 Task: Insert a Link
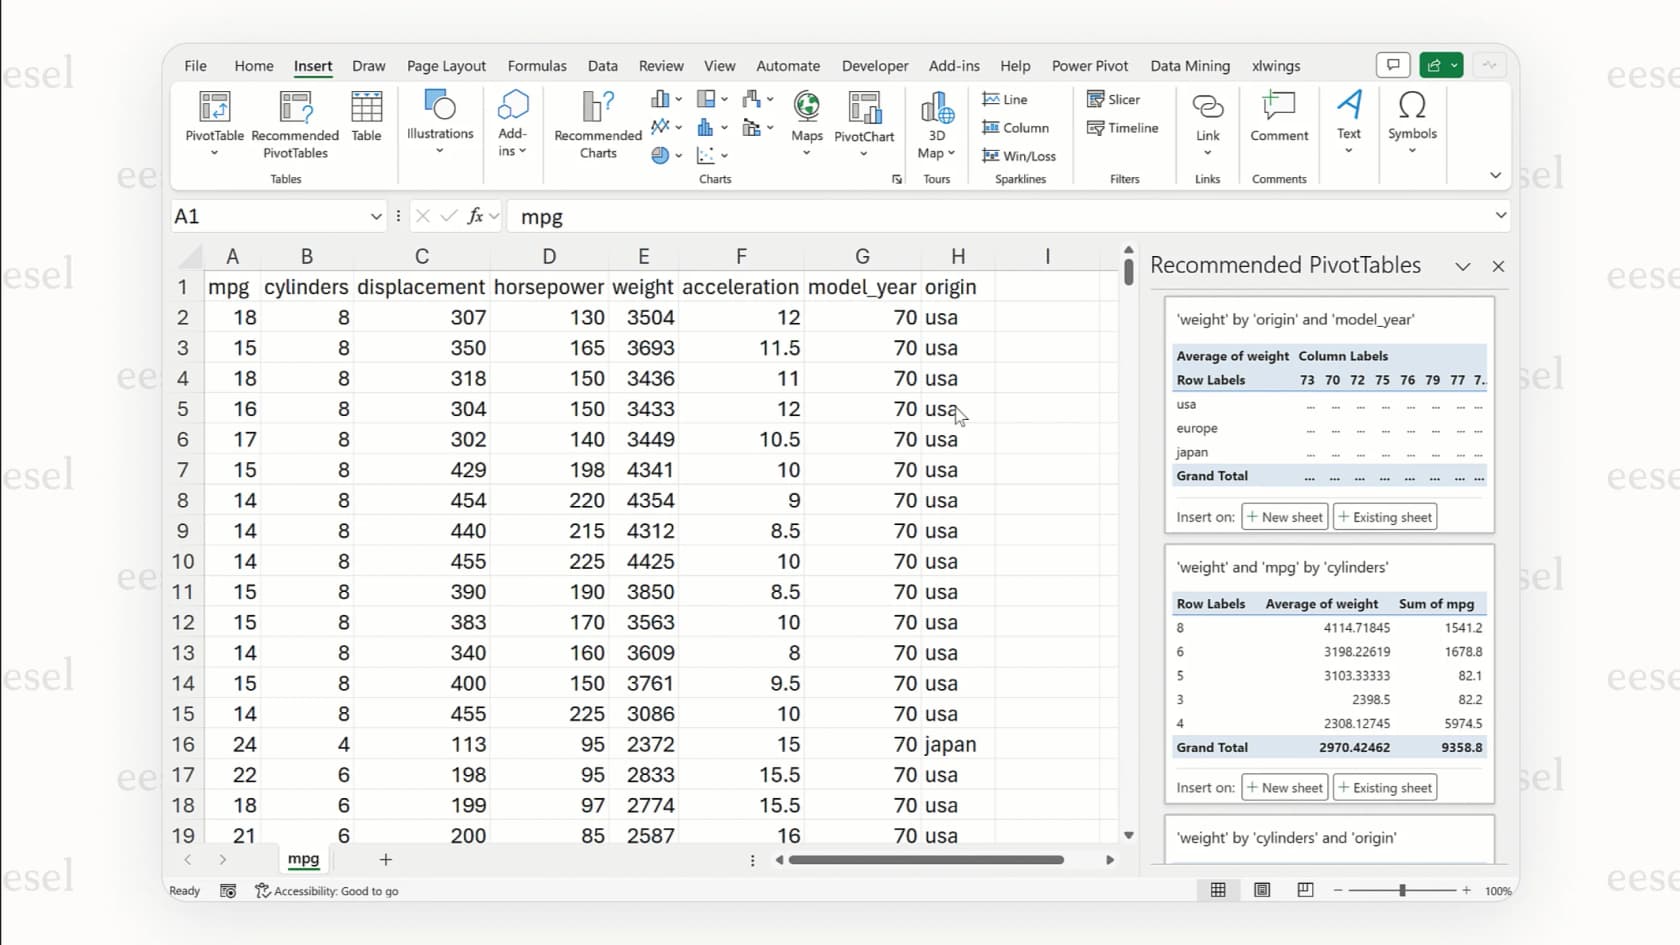tap(1208, 124)
